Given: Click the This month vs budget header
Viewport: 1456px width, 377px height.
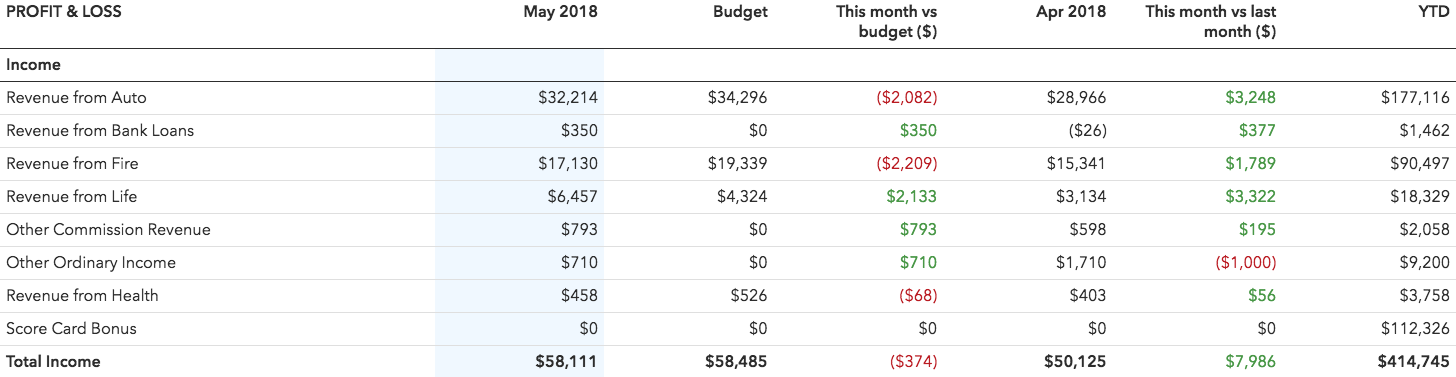Looking at the screenshot, I should 887,22.
